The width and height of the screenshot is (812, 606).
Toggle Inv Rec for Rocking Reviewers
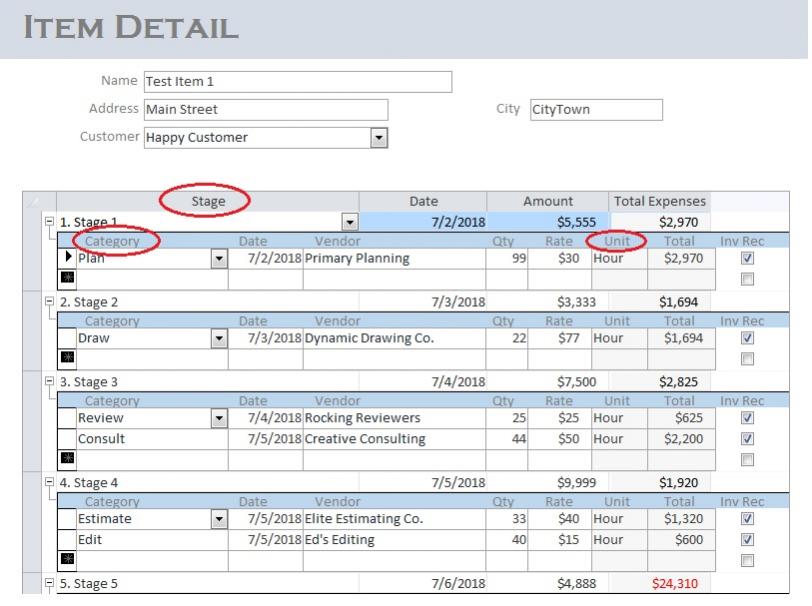pyautogui.click(x=747, y=417)
